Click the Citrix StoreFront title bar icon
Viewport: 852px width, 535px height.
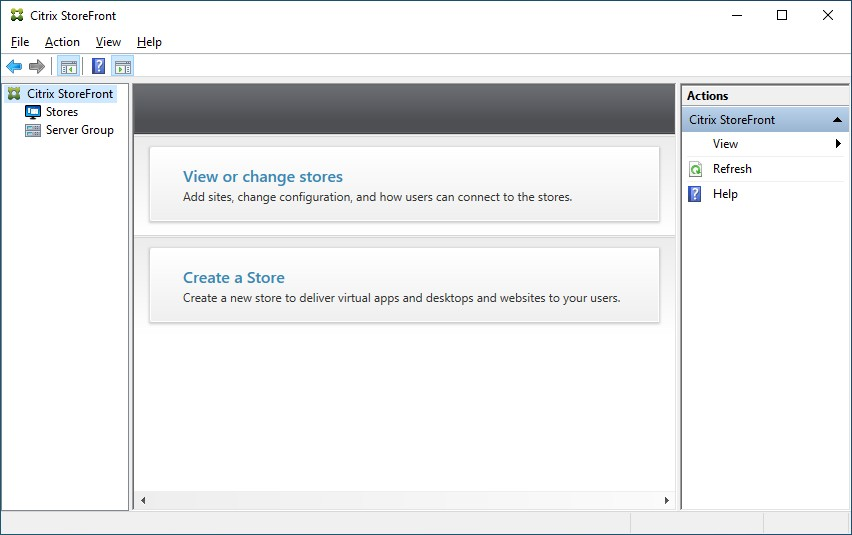17,15
